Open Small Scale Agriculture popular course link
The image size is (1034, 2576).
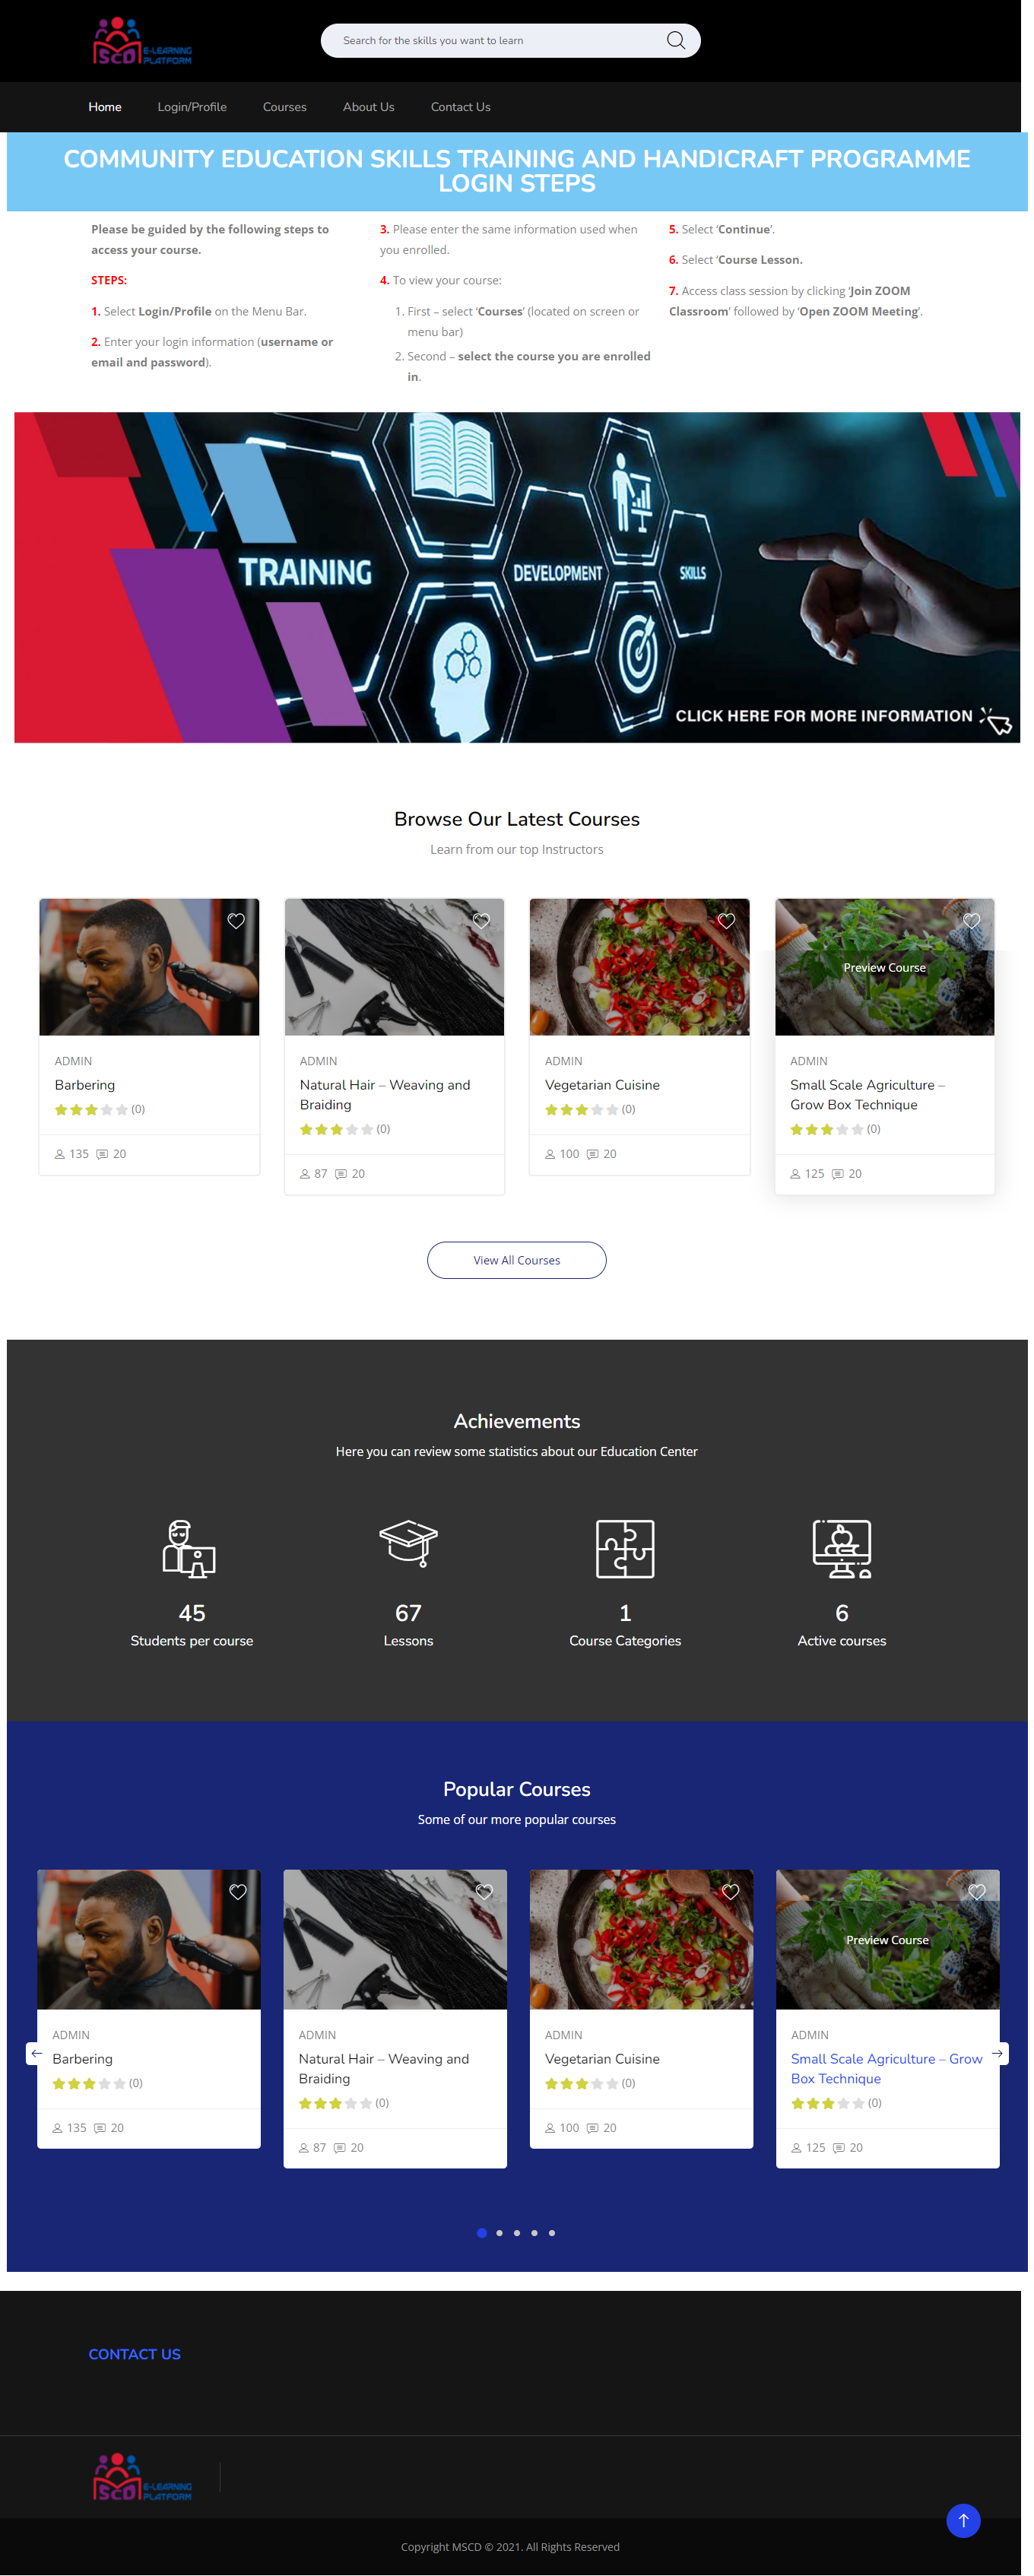(x=886, y=2068)
